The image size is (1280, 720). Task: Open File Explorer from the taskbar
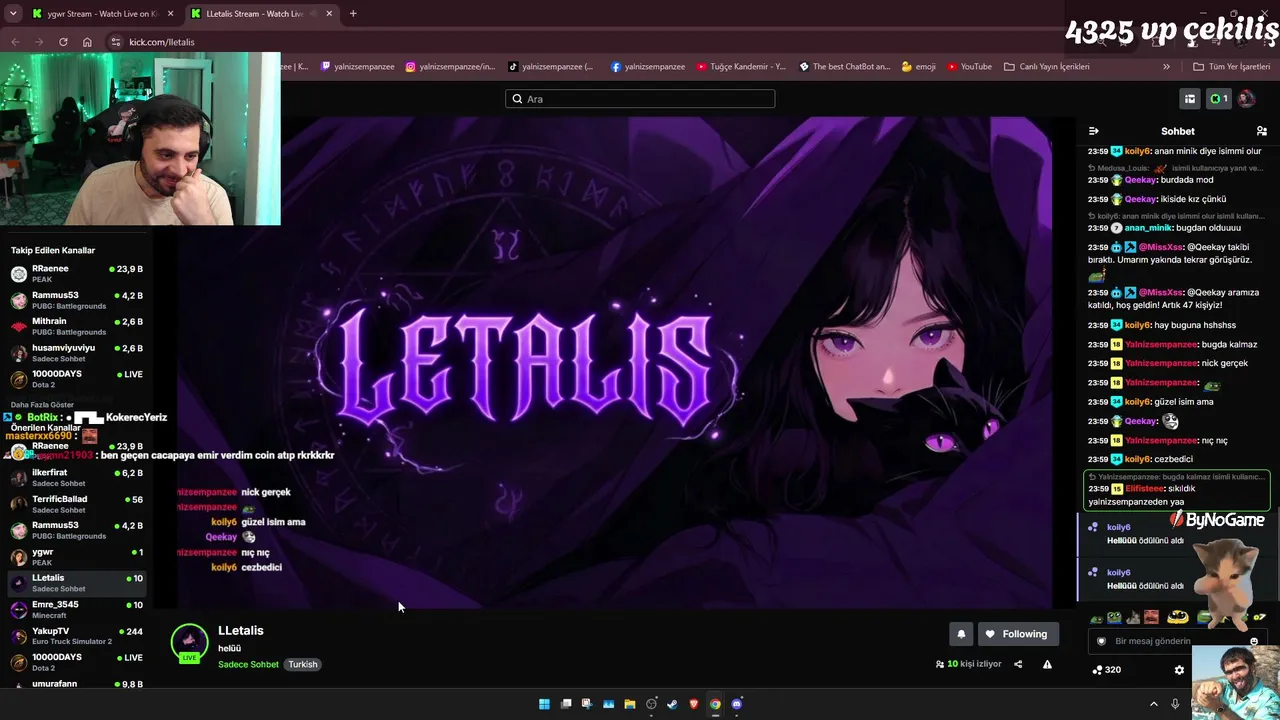(x=629, y=704)
